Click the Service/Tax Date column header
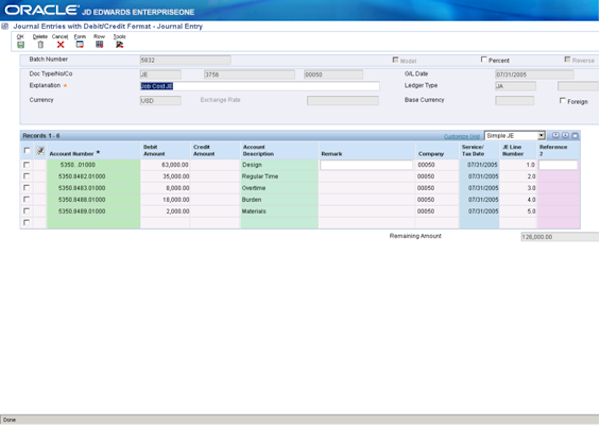This screenshot has width=600, height=426. coord(479,150)
